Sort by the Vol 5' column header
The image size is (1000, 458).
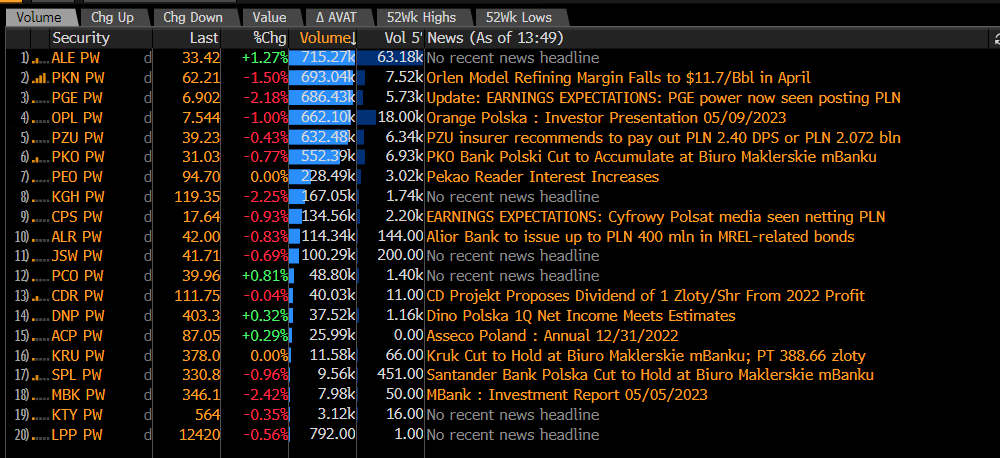pyautogui.click(x=403, y=38)
